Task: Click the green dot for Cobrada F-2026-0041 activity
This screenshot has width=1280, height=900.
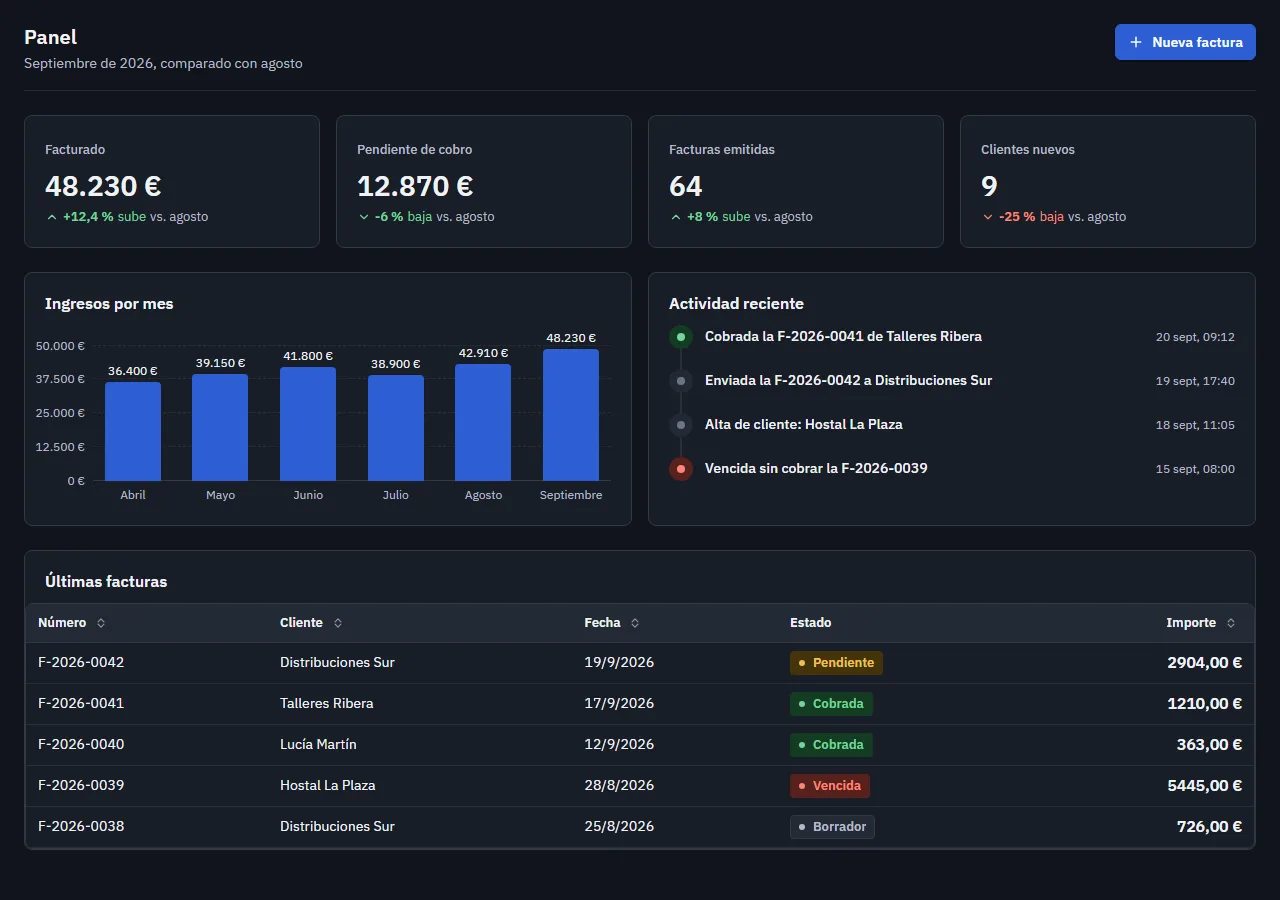Action: pos(681,337)
